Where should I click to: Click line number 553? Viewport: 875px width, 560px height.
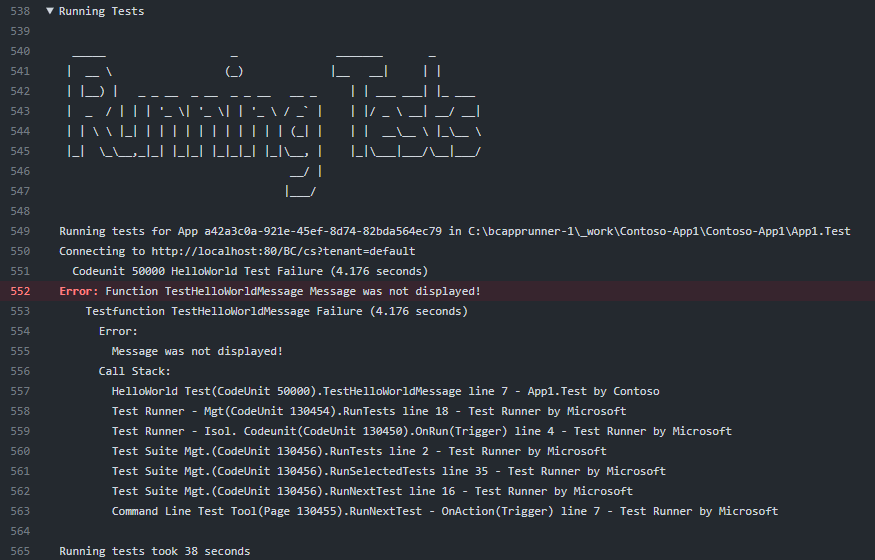(20, 311)
